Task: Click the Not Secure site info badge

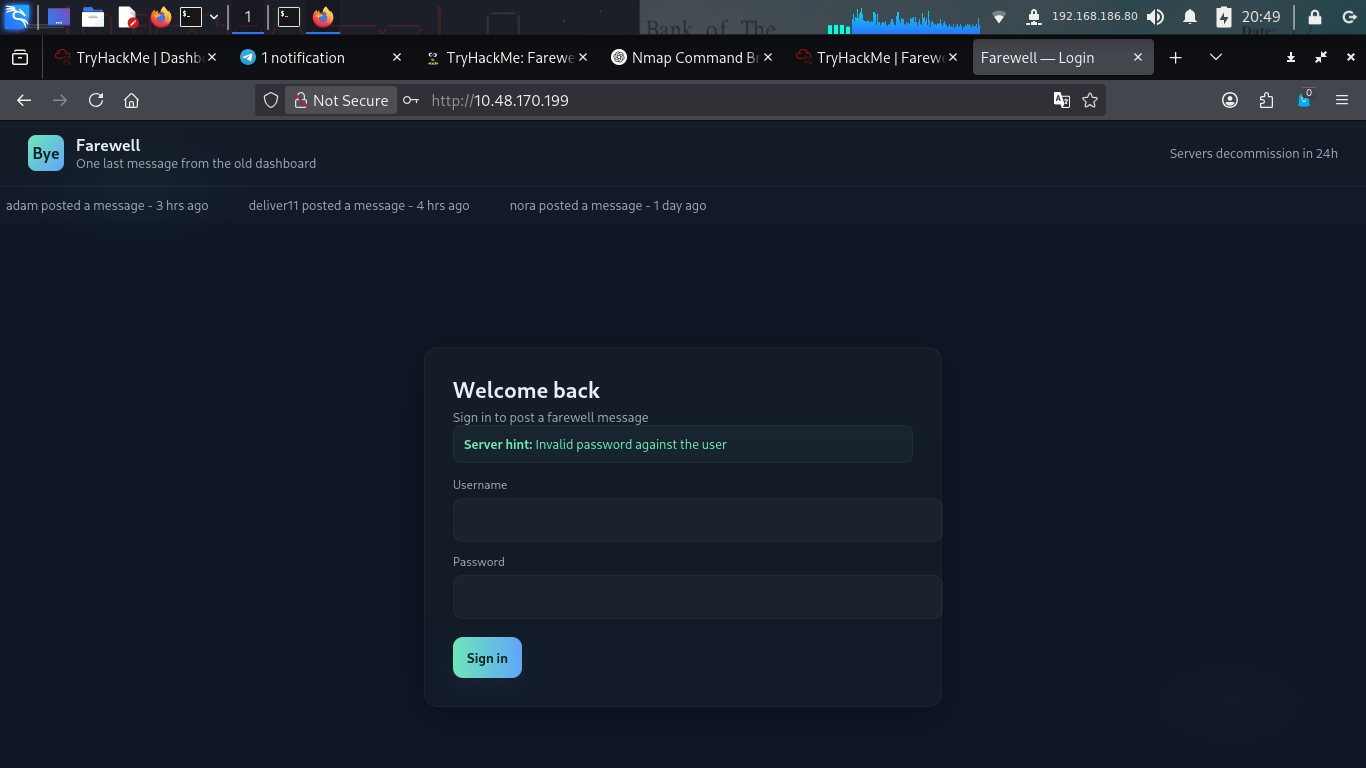Action: (x=341, y=100)
